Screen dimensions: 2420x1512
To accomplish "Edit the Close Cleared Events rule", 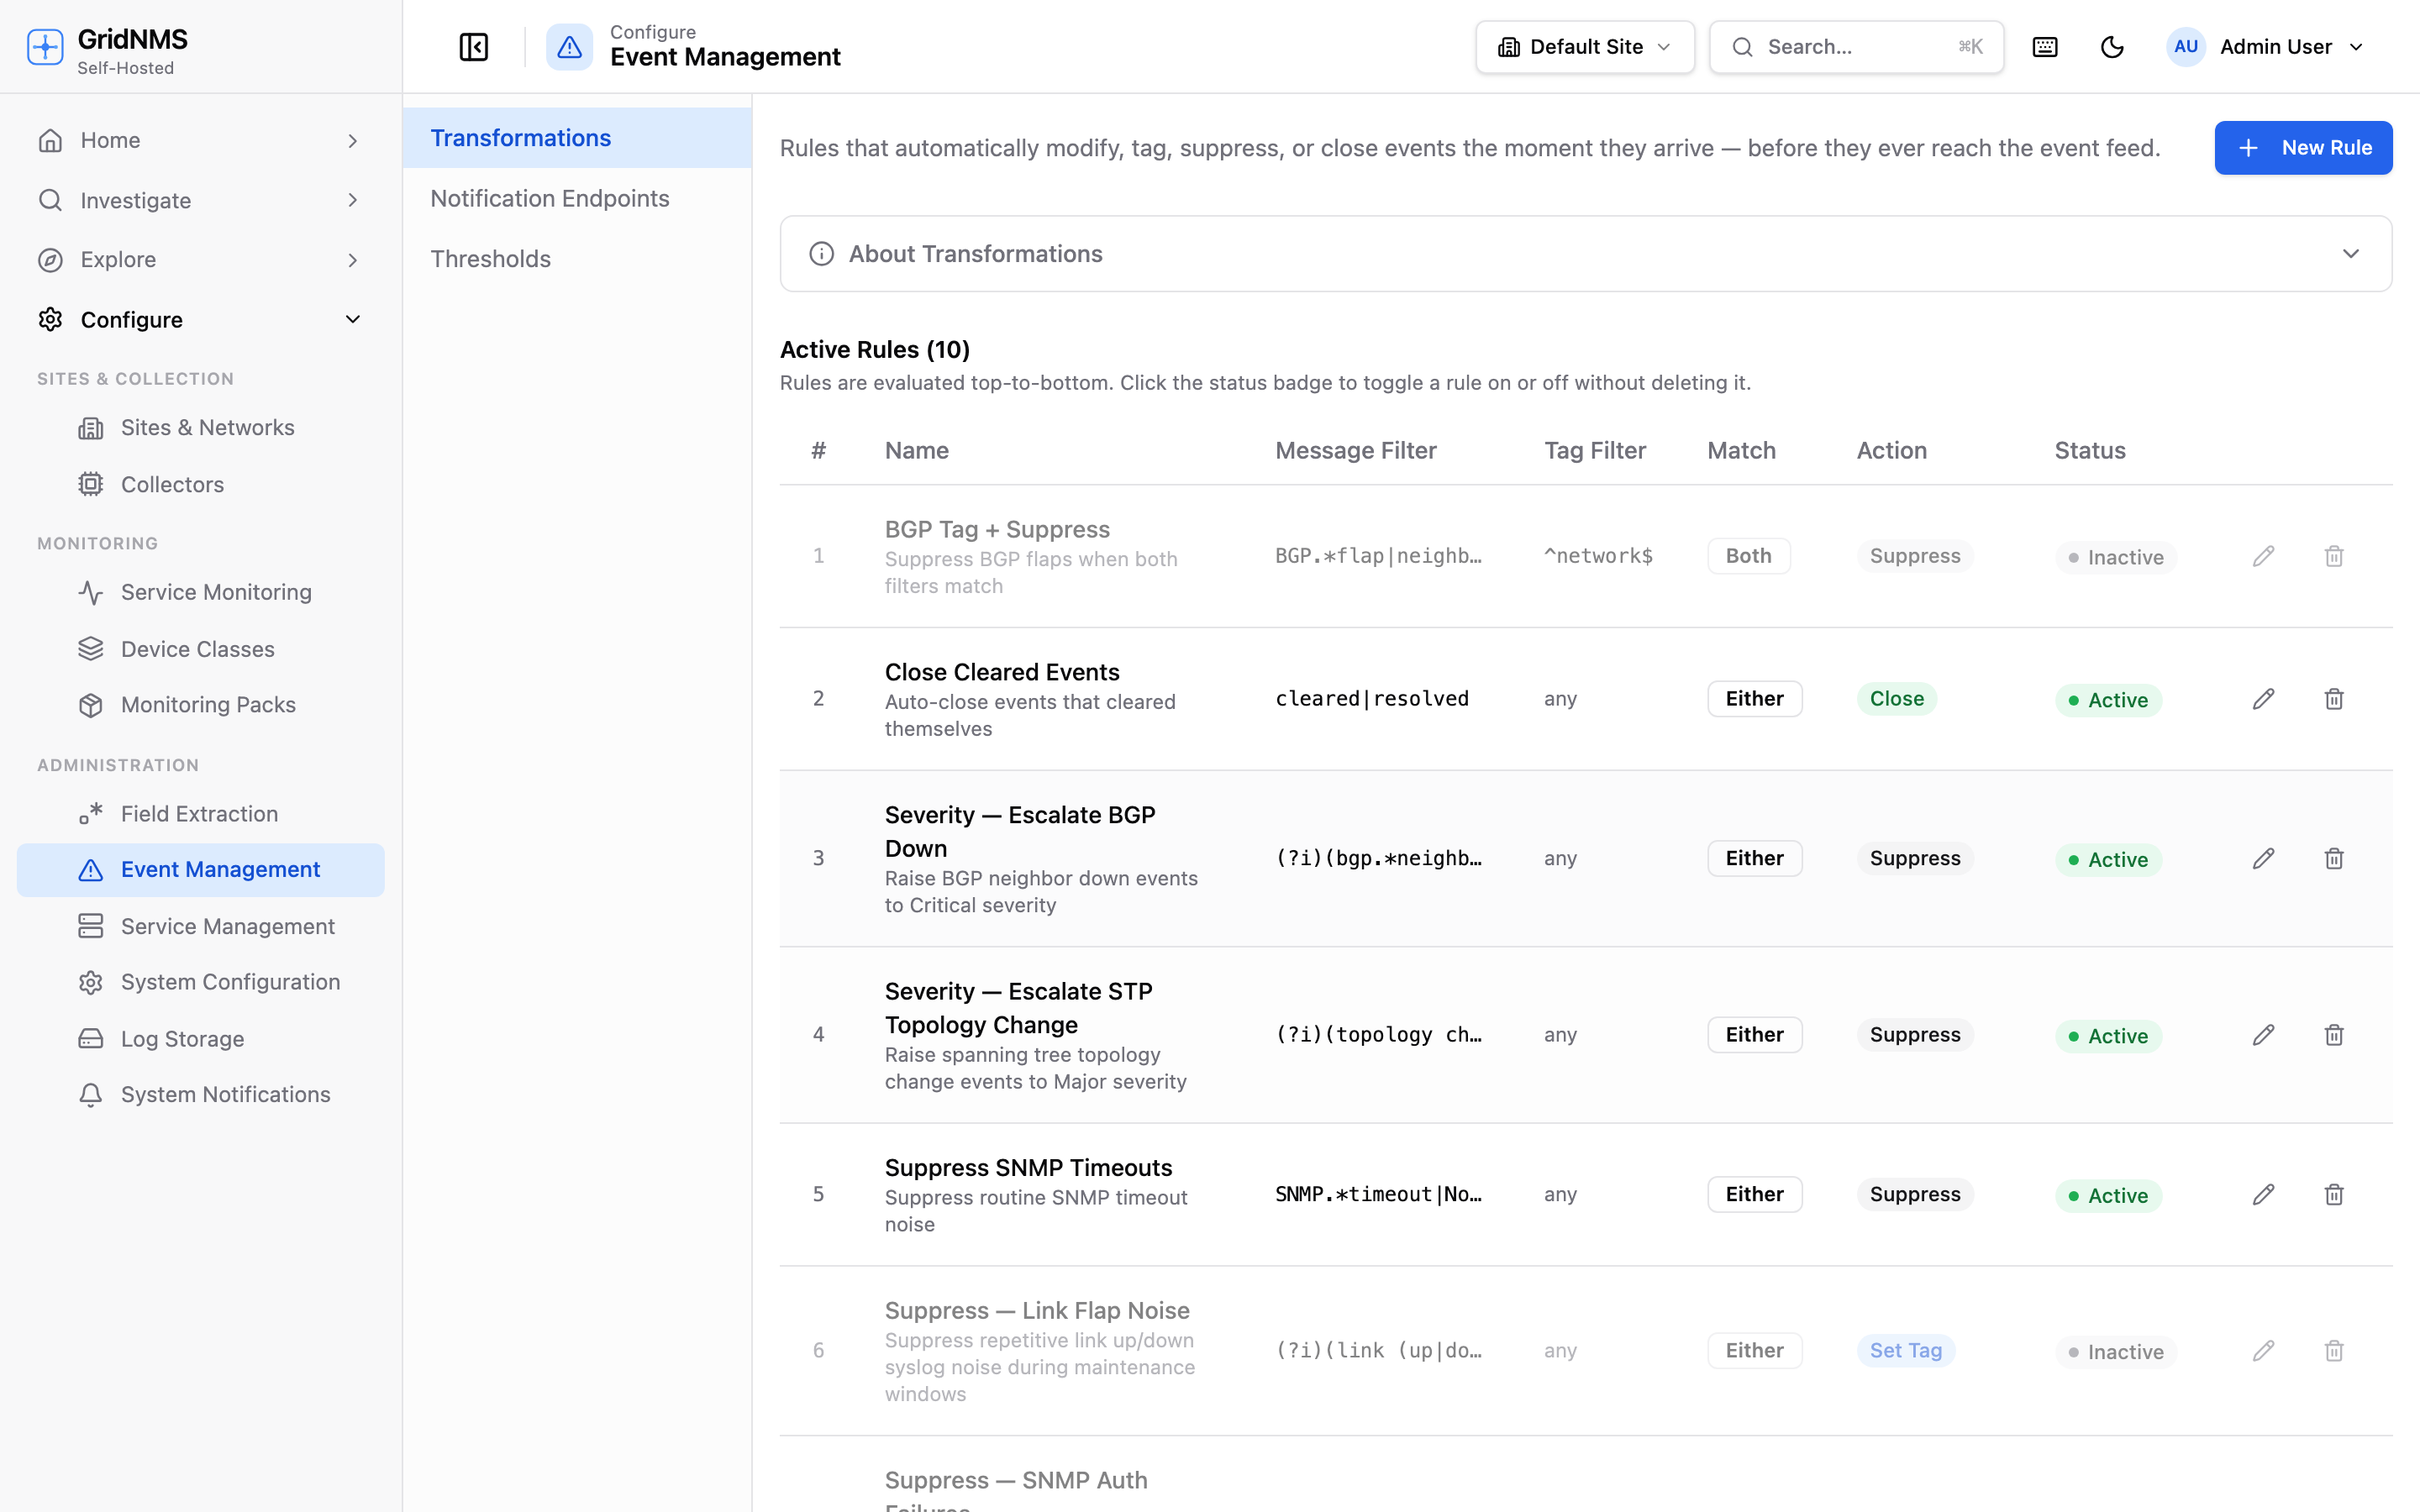I will click(2264, 699).
